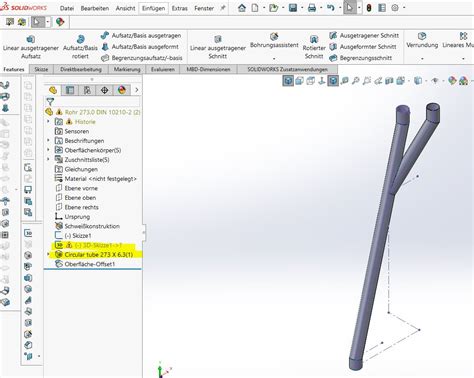The image size is (474, 378).
Task: Switch to SOLIDWORKS Zusatzanwendungen tab
Action: [287, 69]
